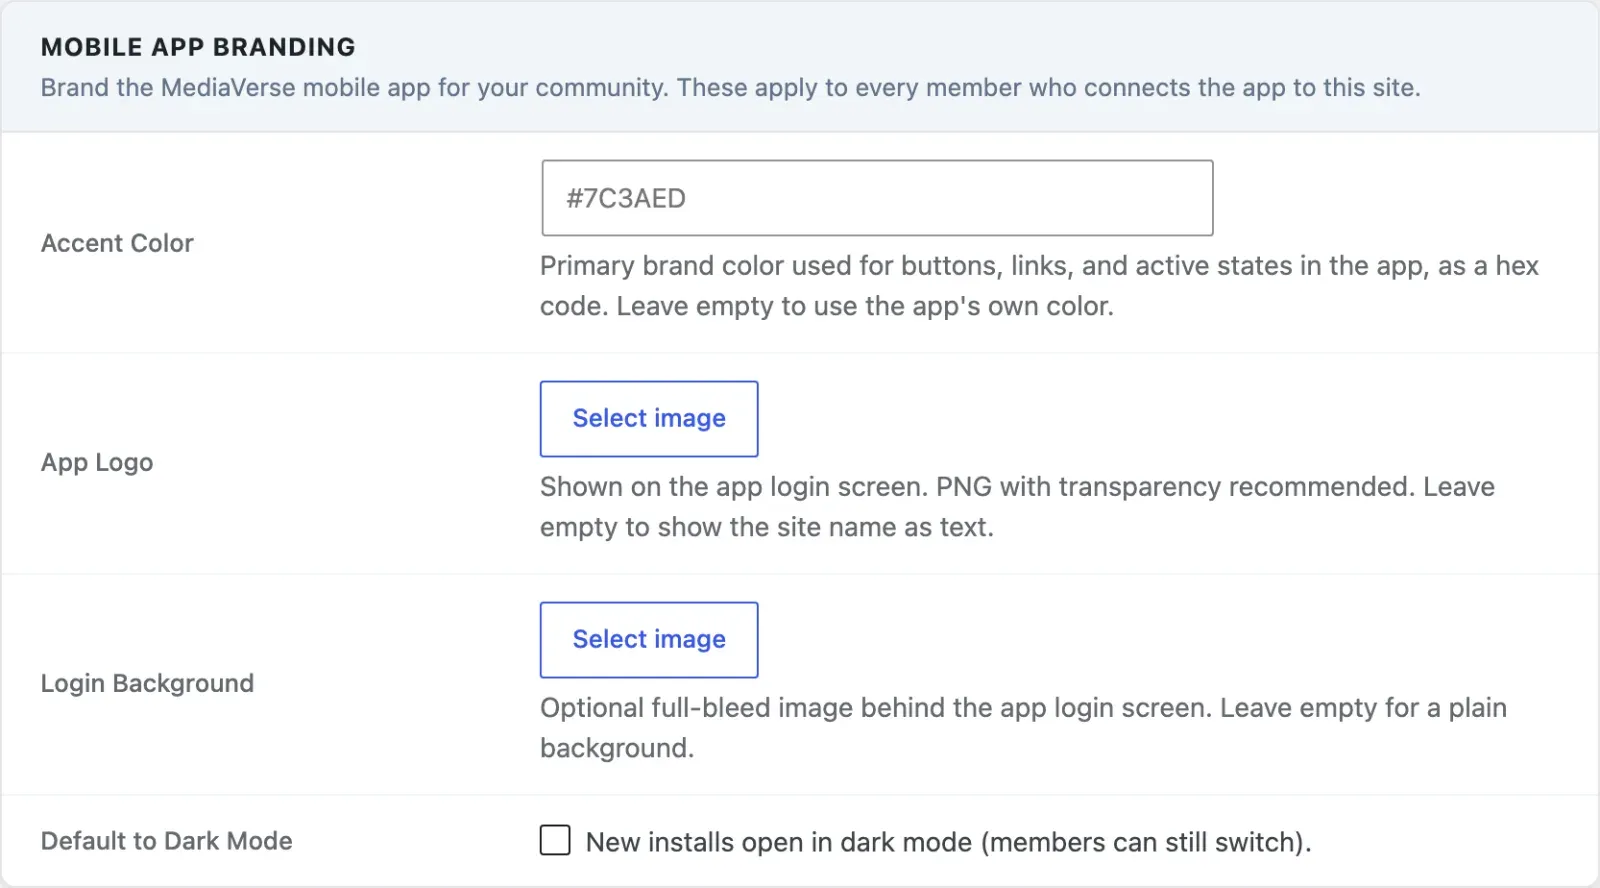1600x888 pixels.
Task: Click the word 'MediaVerse' in the header description
Action: (228, 87)
